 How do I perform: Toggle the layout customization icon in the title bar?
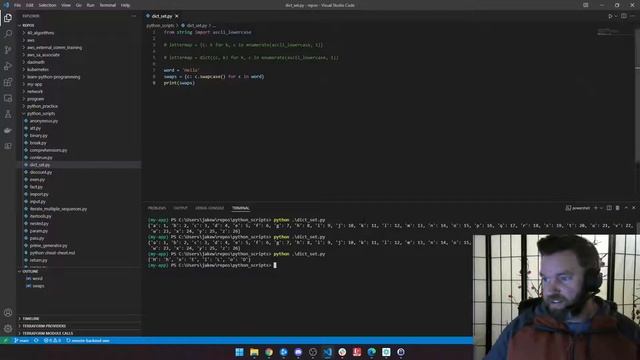586,5
